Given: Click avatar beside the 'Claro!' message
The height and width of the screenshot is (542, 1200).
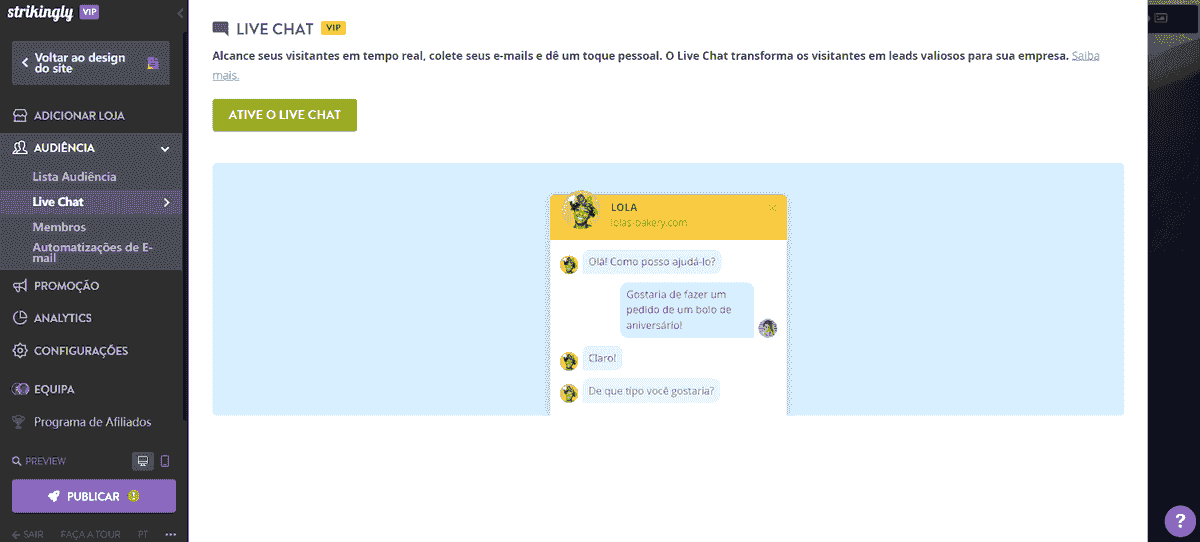Looking at the screenshot, I should 569,361.
